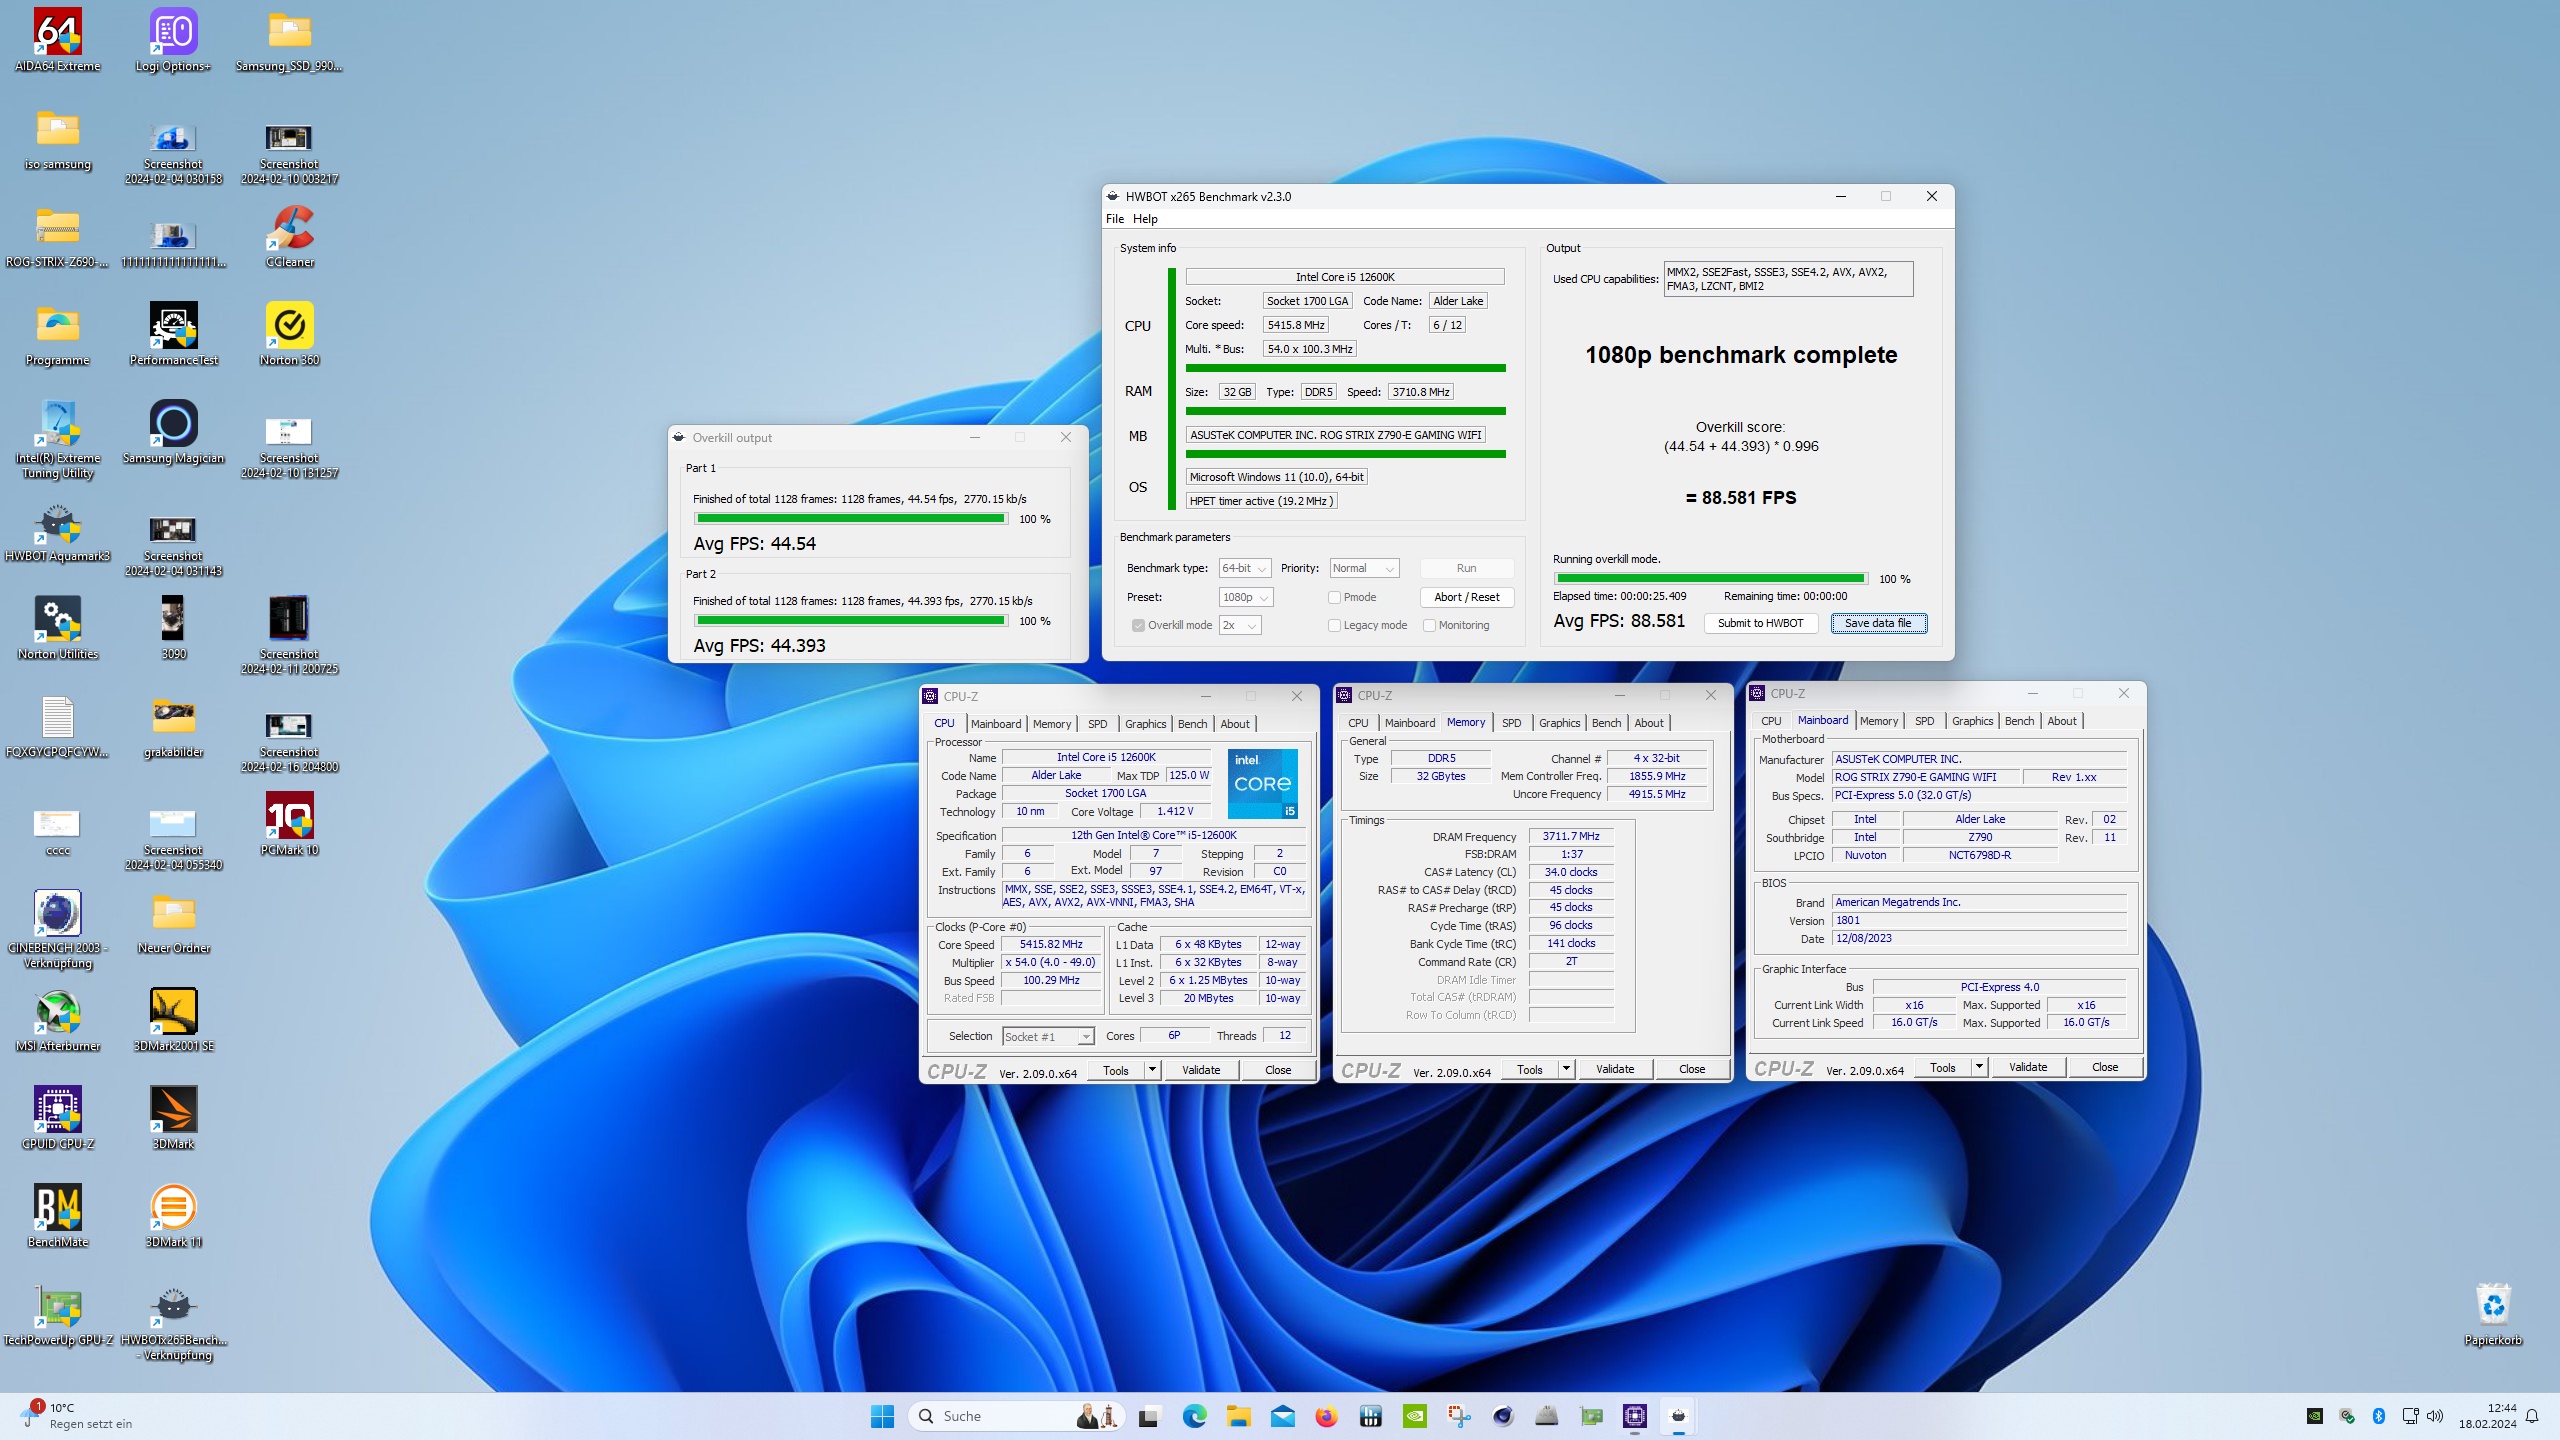This screenshot has width=2560, height=1440.
Task: Open the Overkill mode 2x dropdown
Action: tap(1239, 625)
